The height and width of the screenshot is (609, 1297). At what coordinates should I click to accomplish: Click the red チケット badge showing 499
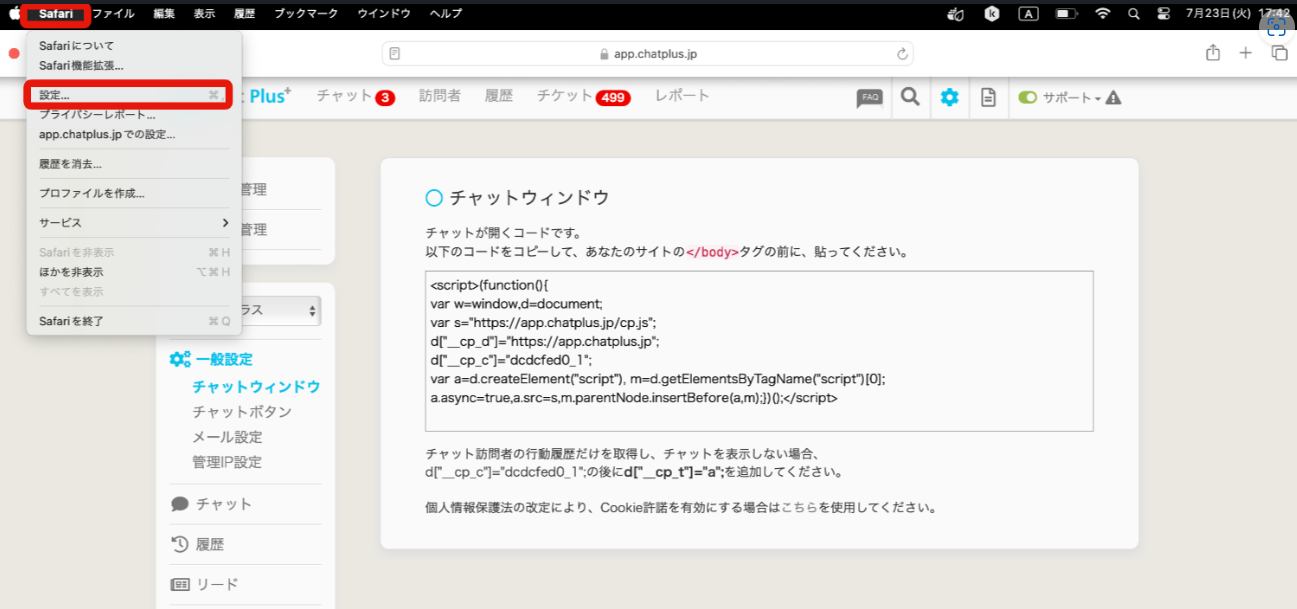point(612,98)
